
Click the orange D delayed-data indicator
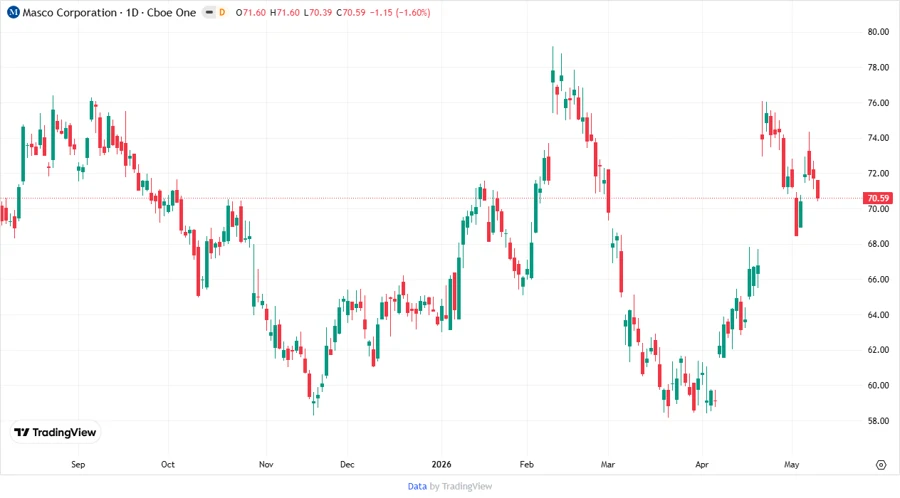[x=222, y=12]
